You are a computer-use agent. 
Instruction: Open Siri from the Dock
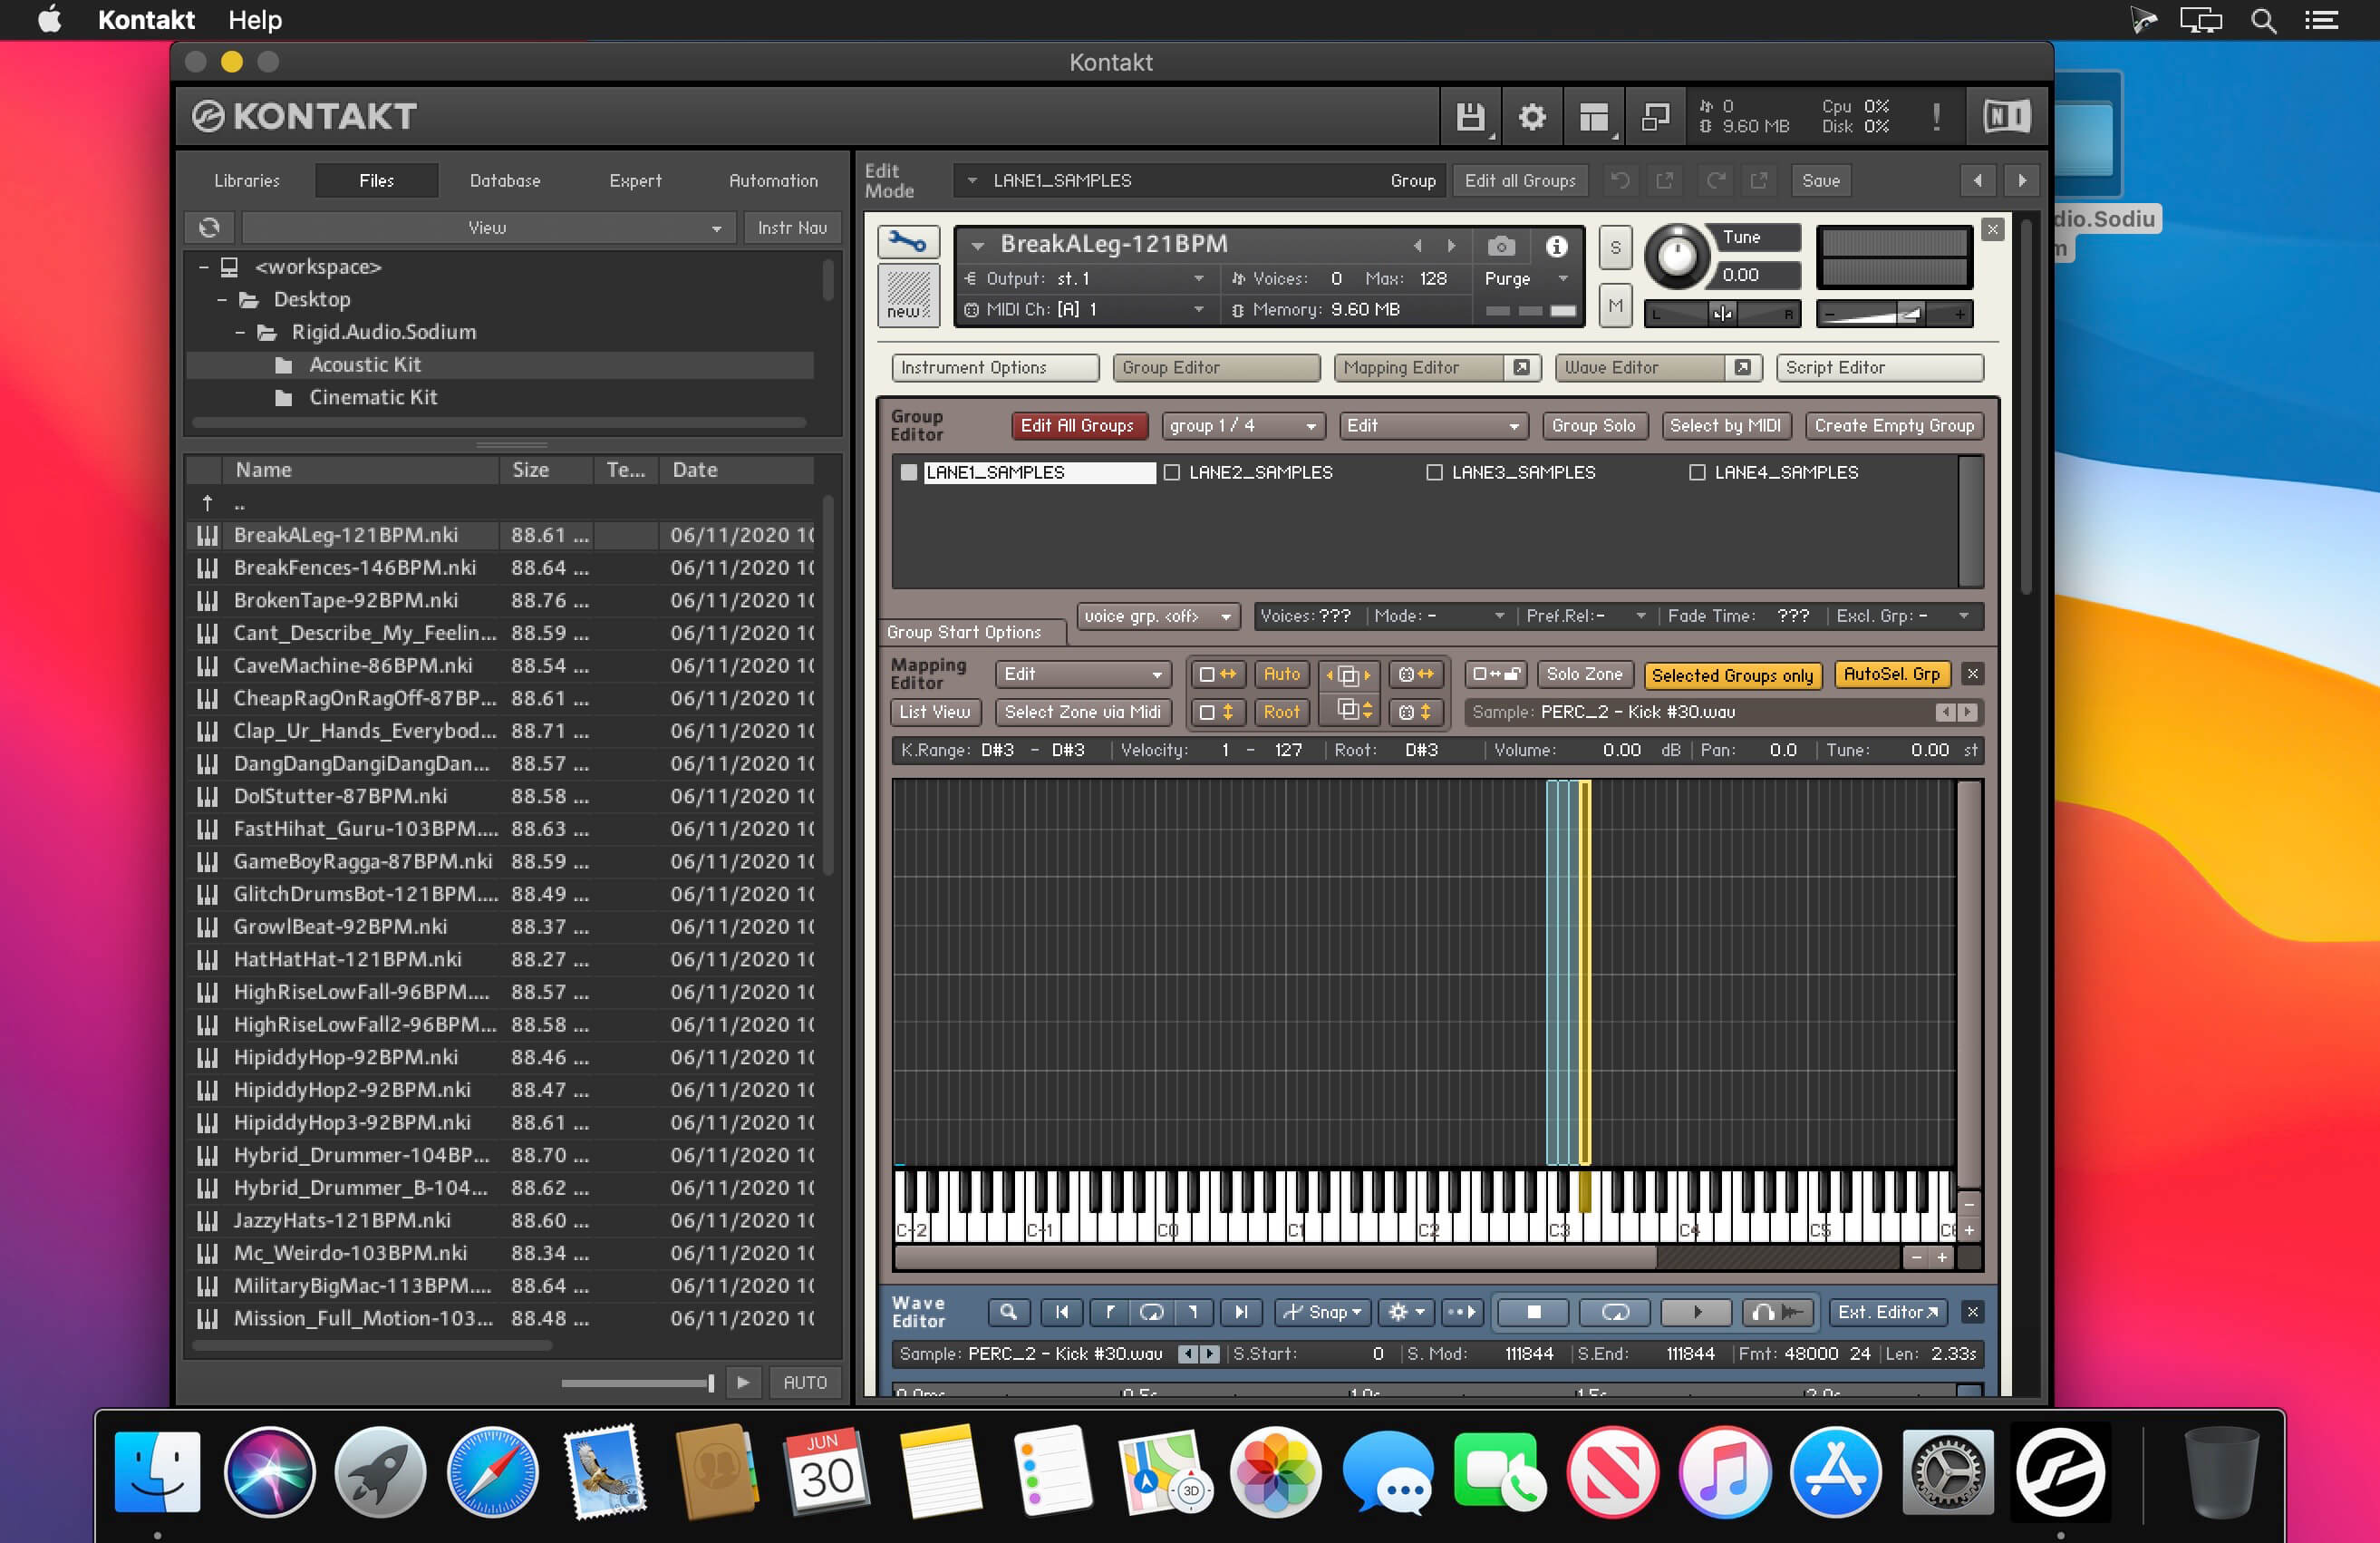coord(269,1472)
